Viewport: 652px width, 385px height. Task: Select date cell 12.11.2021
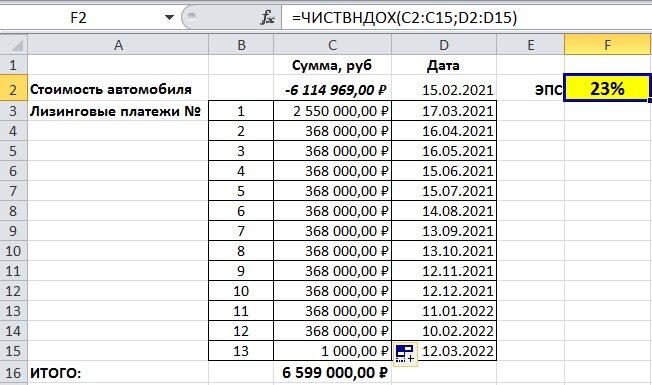444,271
